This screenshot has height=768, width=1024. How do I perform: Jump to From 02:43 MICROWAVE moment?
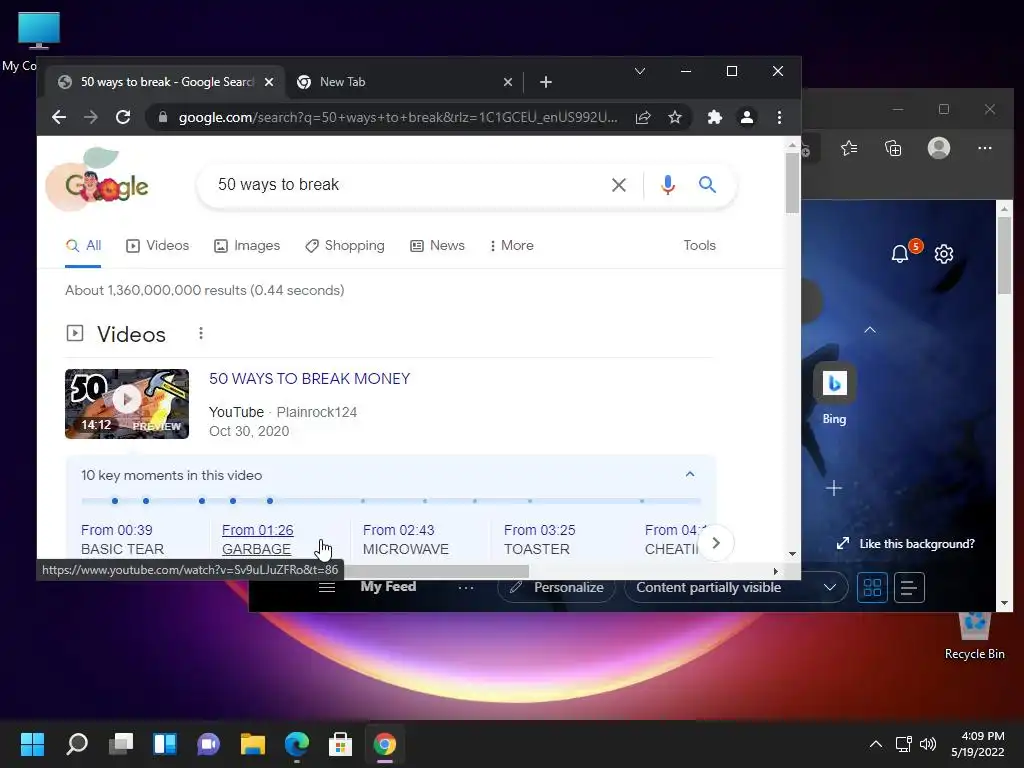pyautogui.click(x=406, y=539)
